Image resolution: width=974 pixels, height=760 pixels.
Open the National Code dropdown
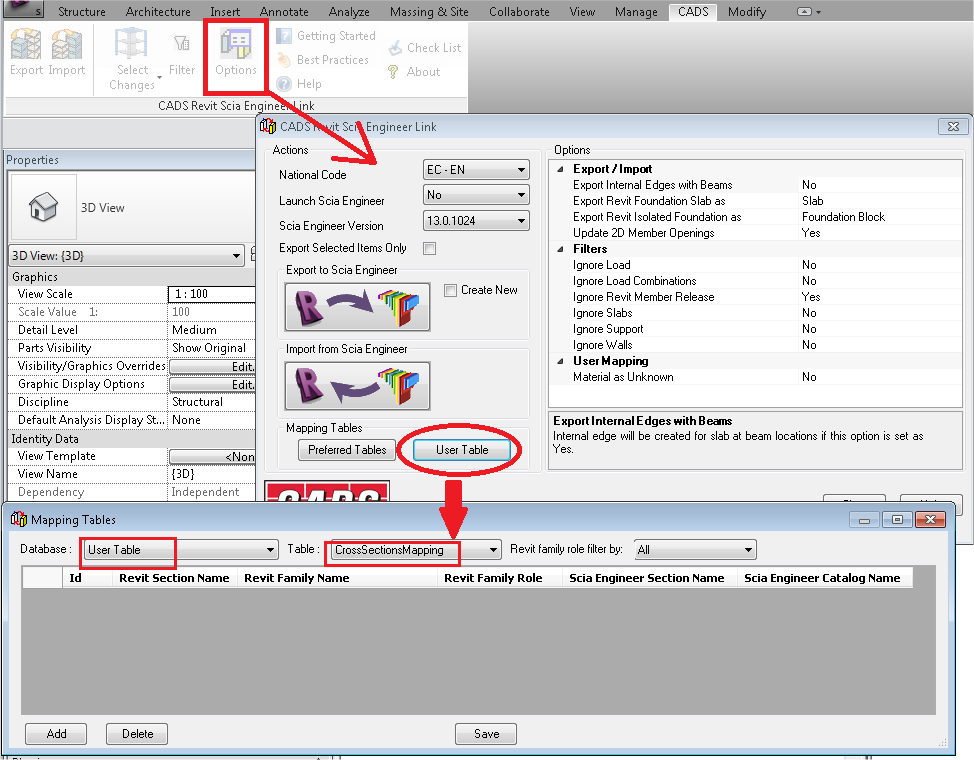tap(475, 171)
